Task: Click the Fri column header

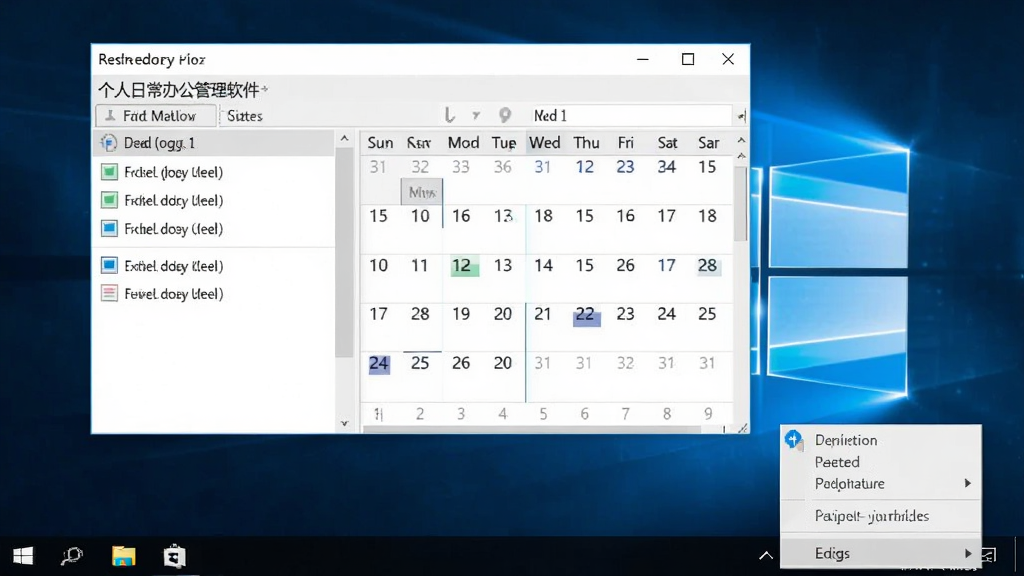Action: pos(626,142)
